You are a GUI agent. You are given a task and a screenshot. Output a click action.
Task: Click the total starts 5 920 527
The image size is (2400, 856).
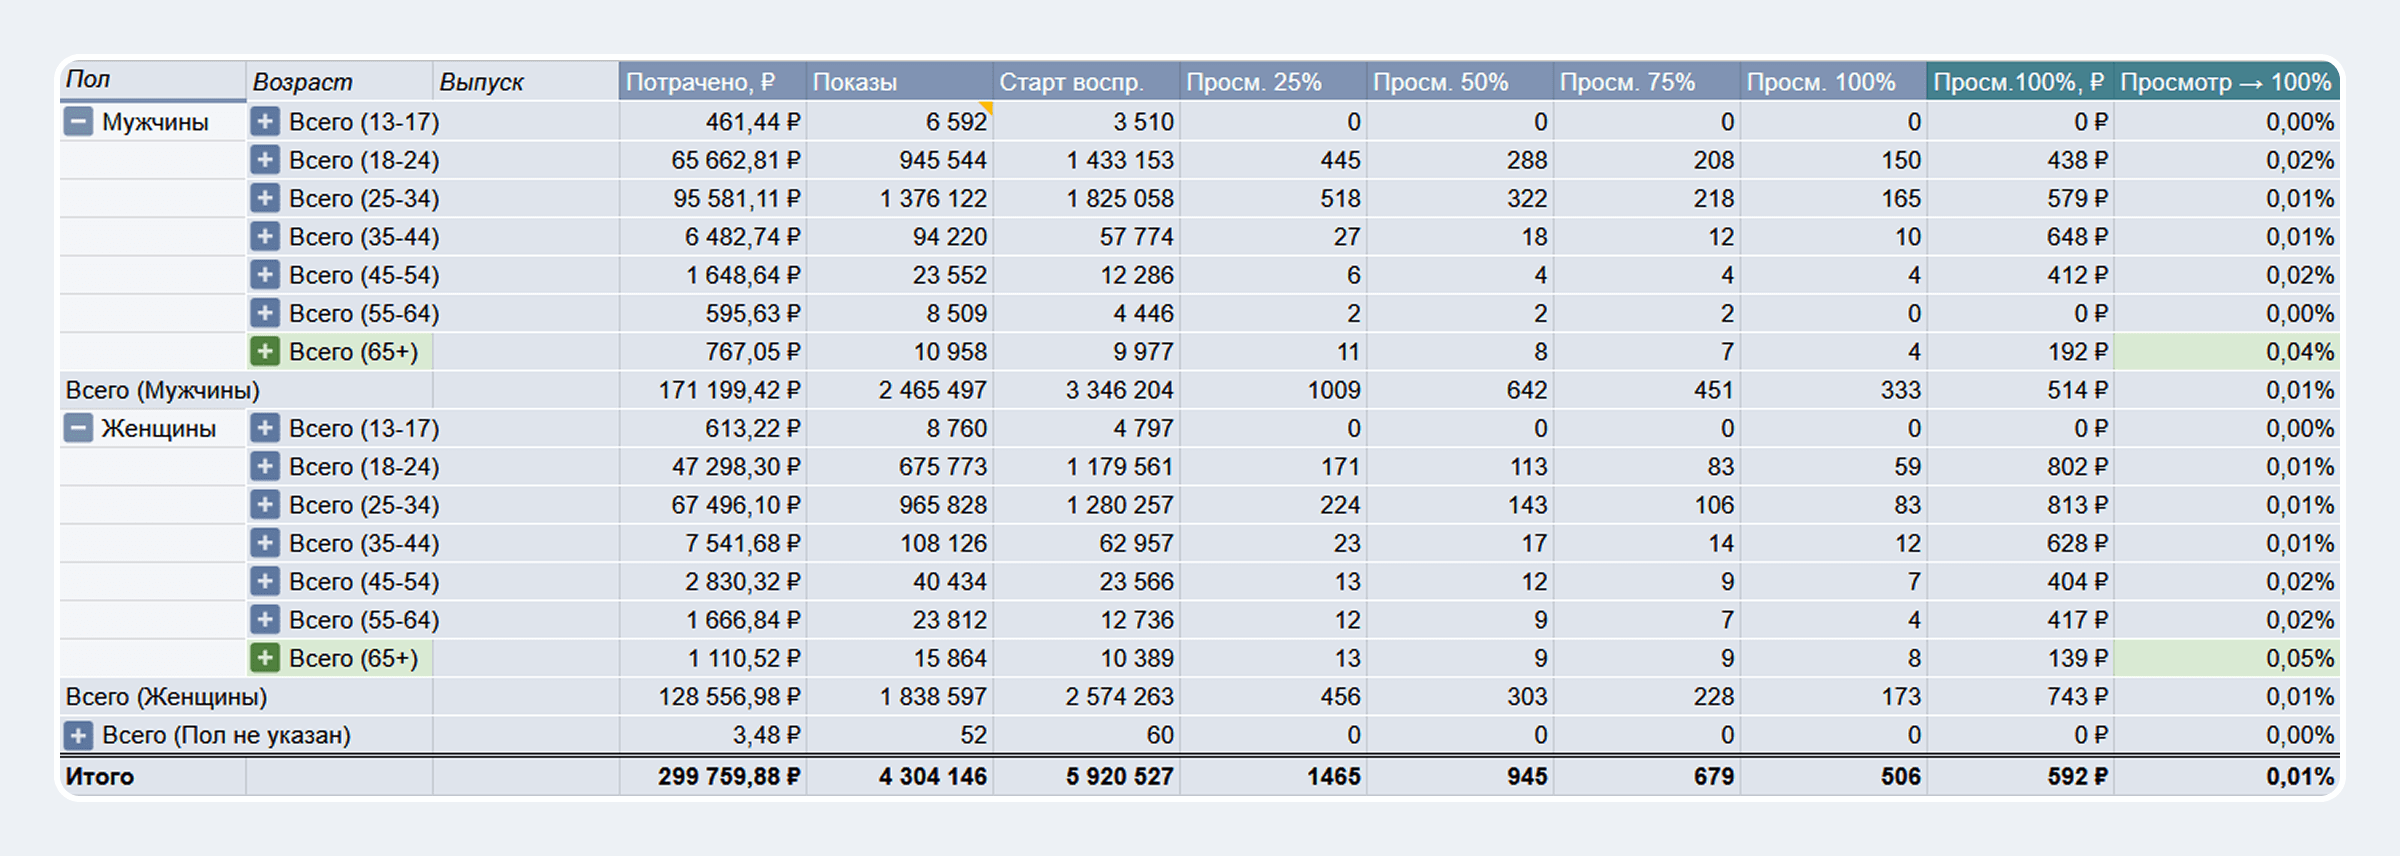[x=1087, y=776]
